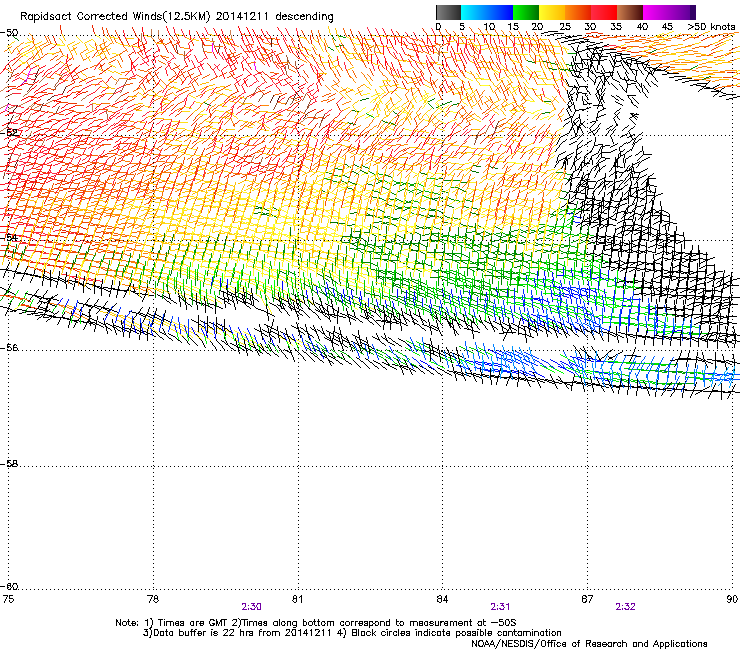The image size is (740, 650).
Task: Click the orange 25-30 knots legend swatch
Action: [578, 12]
